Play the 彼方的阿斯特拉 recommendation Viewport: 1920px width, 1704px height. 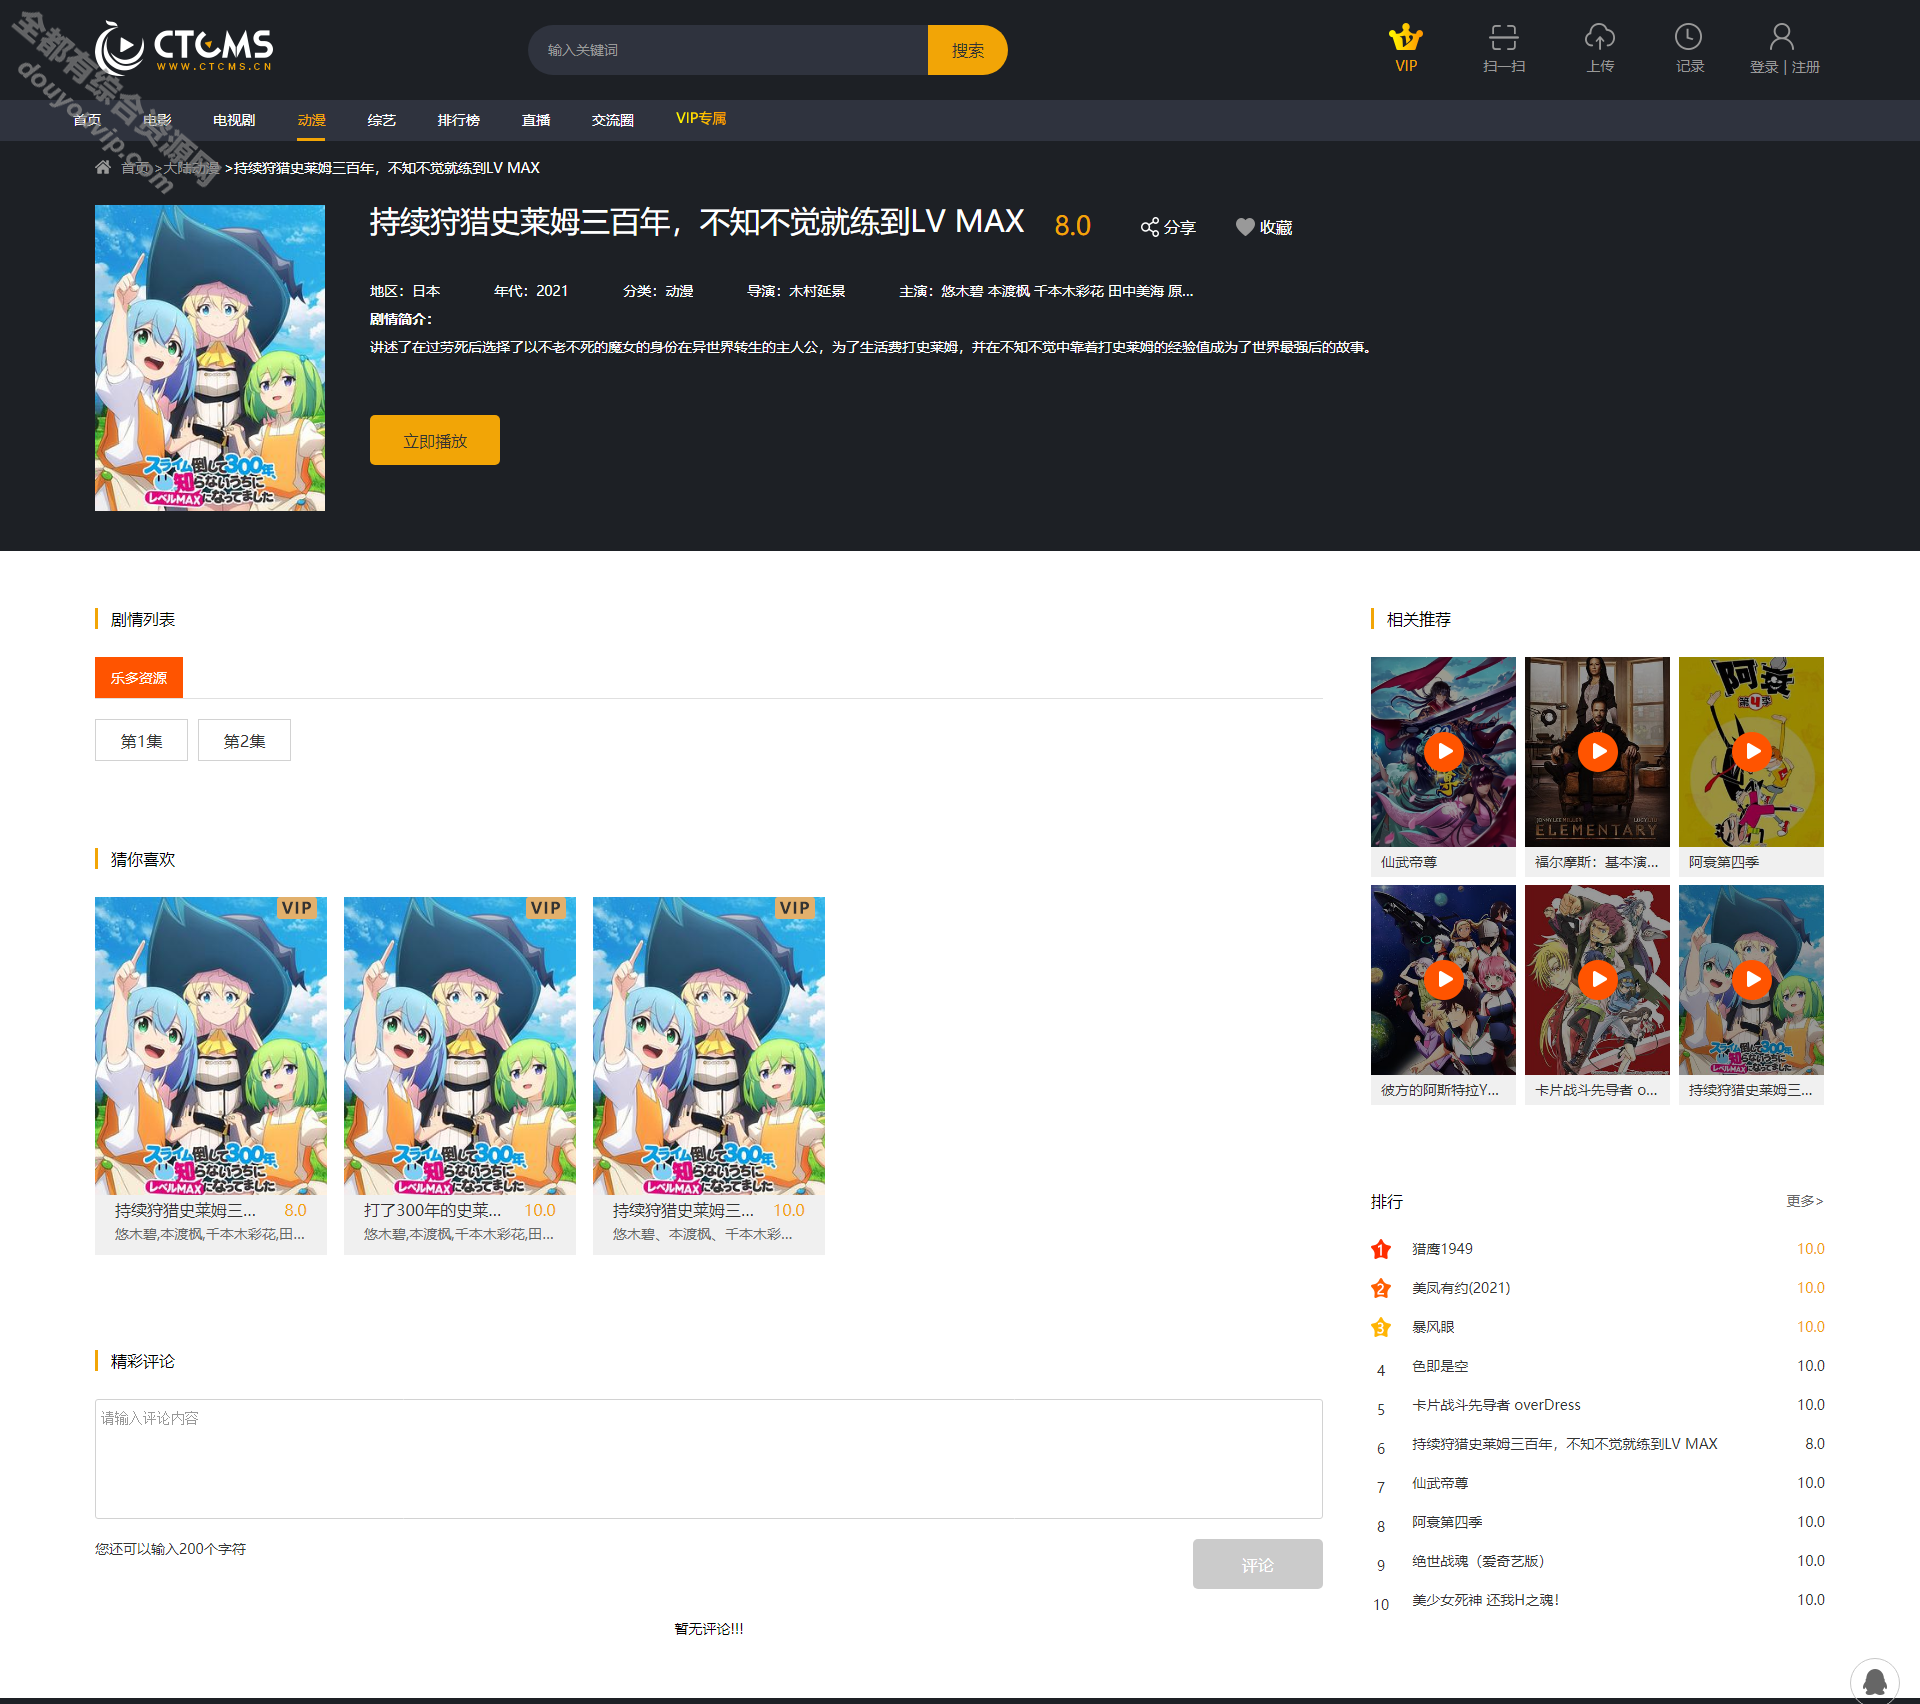(1443, 979)
